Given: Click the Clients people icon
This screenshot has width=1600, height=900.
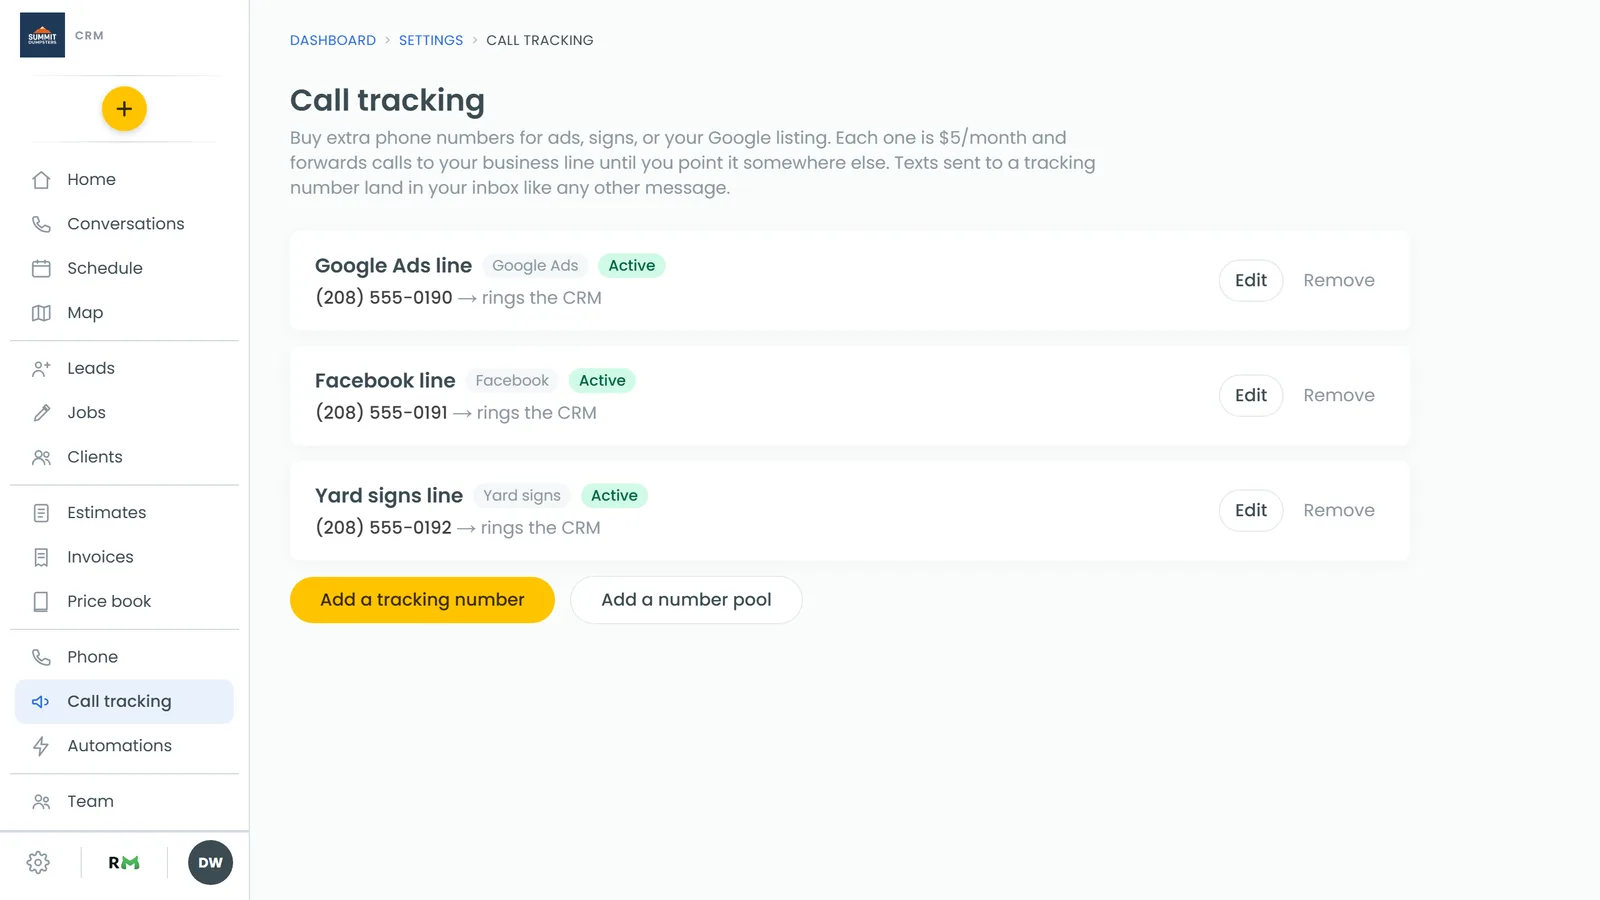Looking at the screenshot, I should pyautogui.click(x=41, y=457).
